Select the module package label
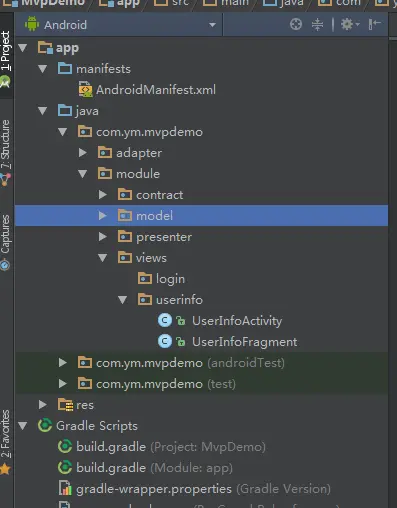The image size is (397, 508). point(138,174)
